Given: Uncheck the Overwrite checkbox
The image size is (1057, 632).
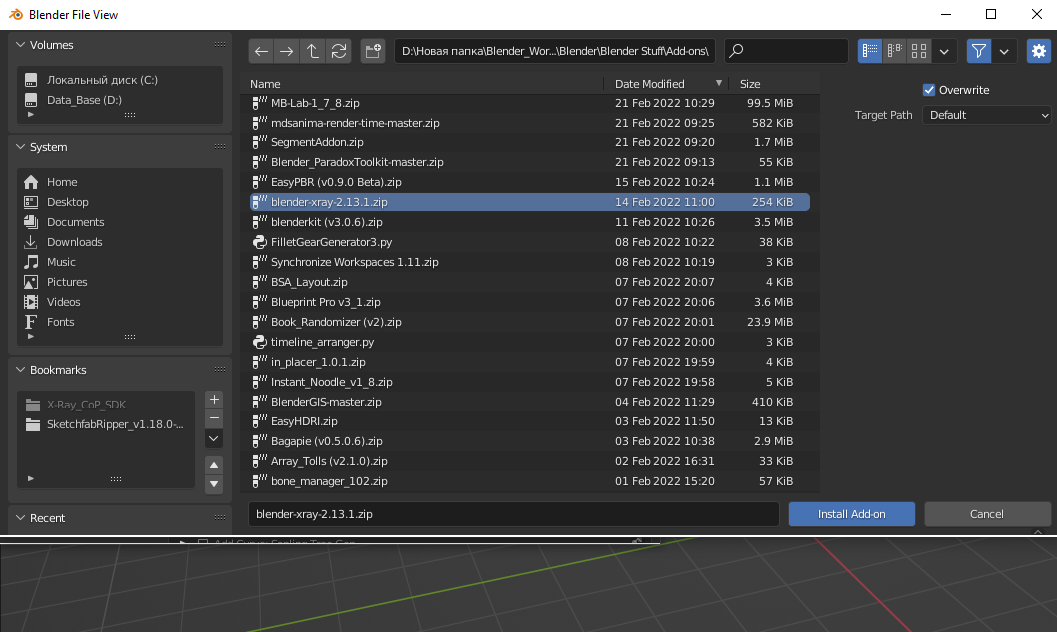Looking at the screenshot, I should [x=929, y=90].
